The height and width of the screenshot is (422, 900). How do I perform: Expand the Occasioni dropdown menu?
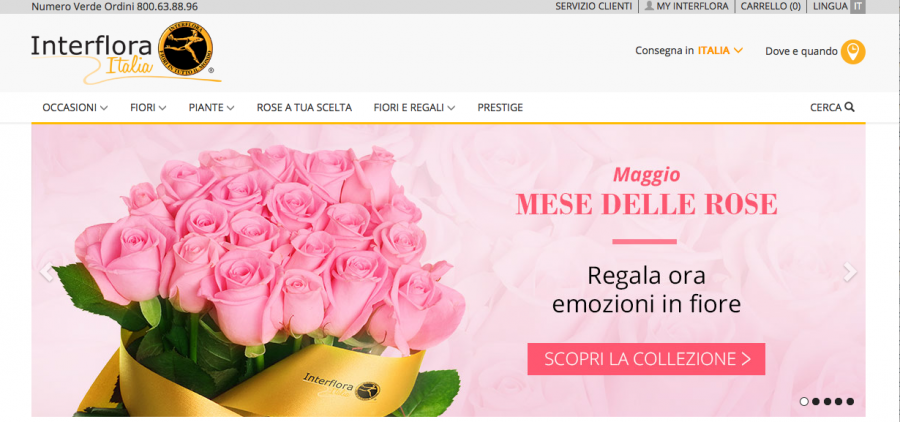(x=75, y=107)
